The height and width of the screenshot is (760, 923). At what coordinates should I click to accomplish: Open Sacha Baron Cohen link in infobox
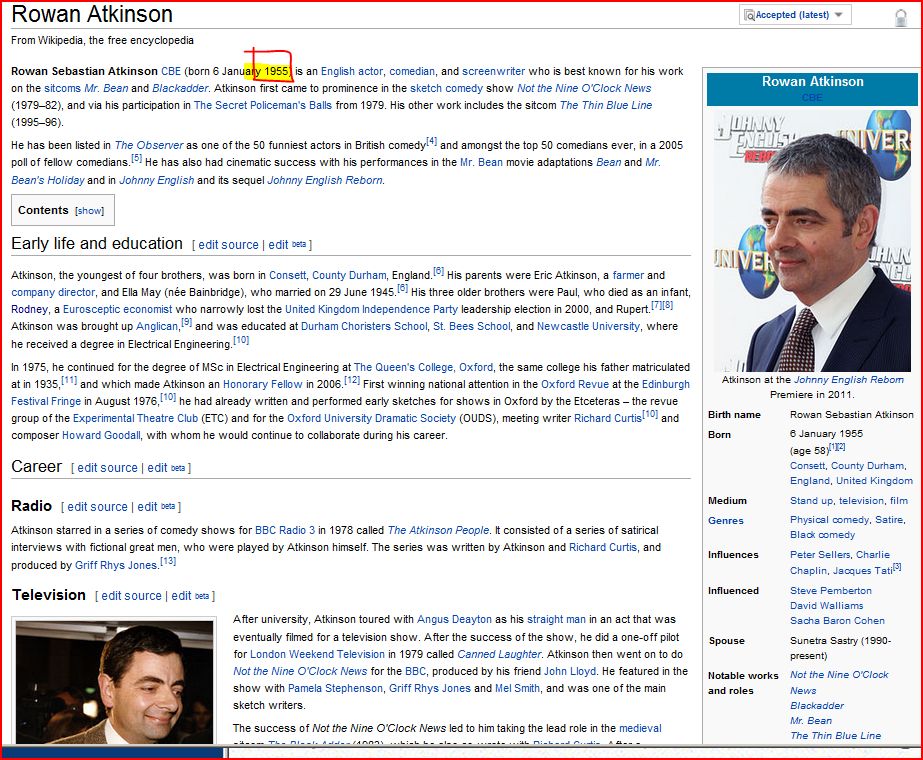[x=837, y=620]
